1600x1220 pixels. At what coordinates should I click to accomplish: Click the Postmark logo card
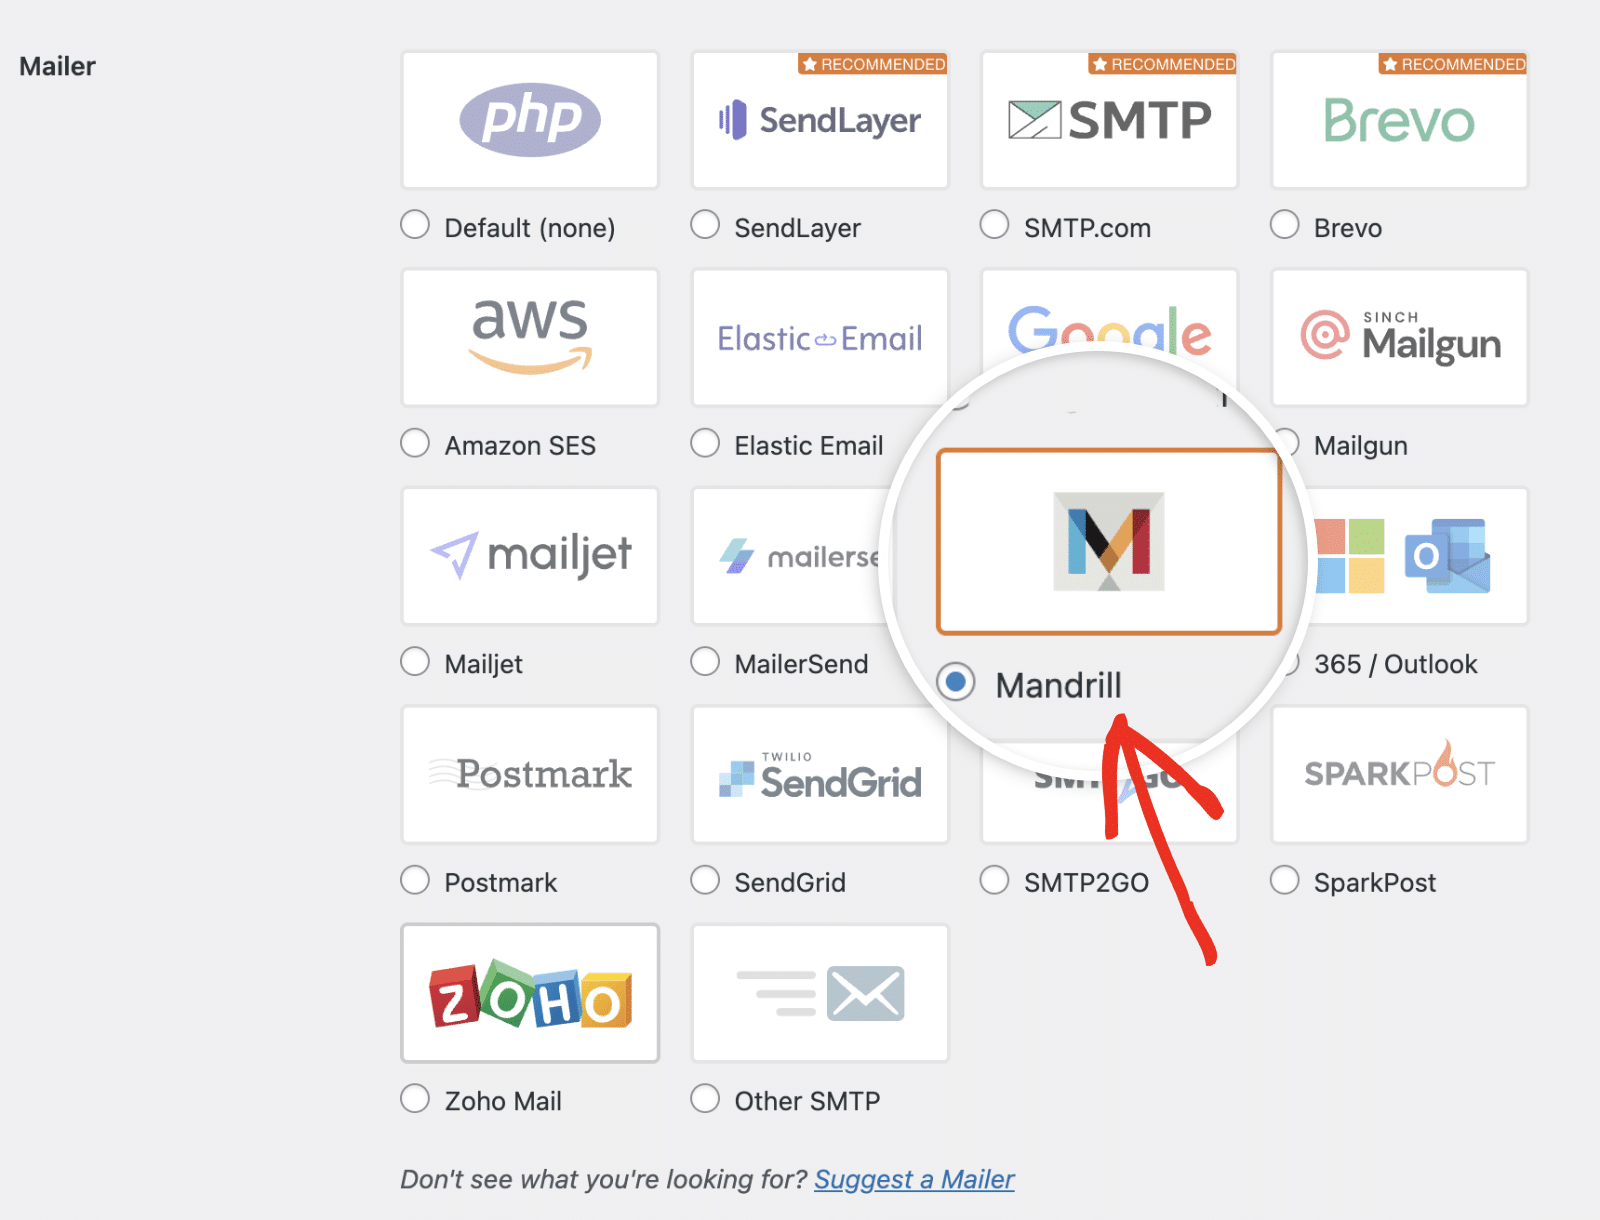click(x=530, y=774)
